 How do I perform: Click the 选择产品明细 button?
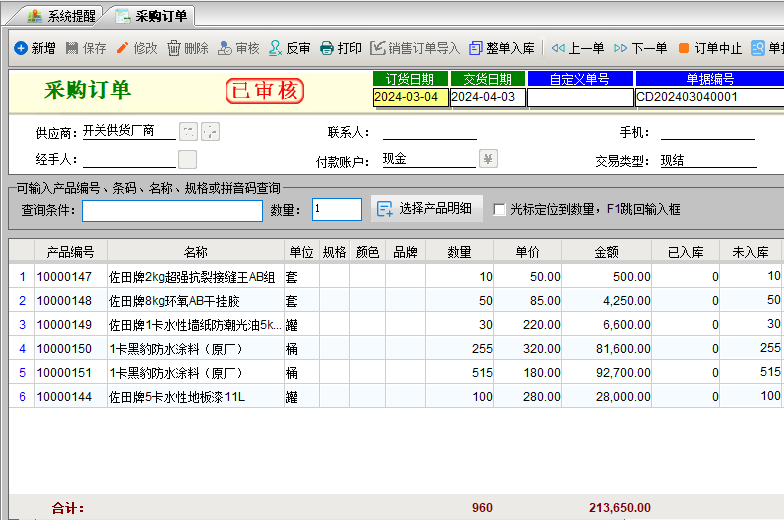pyautogui.click(x=427, y=208)
